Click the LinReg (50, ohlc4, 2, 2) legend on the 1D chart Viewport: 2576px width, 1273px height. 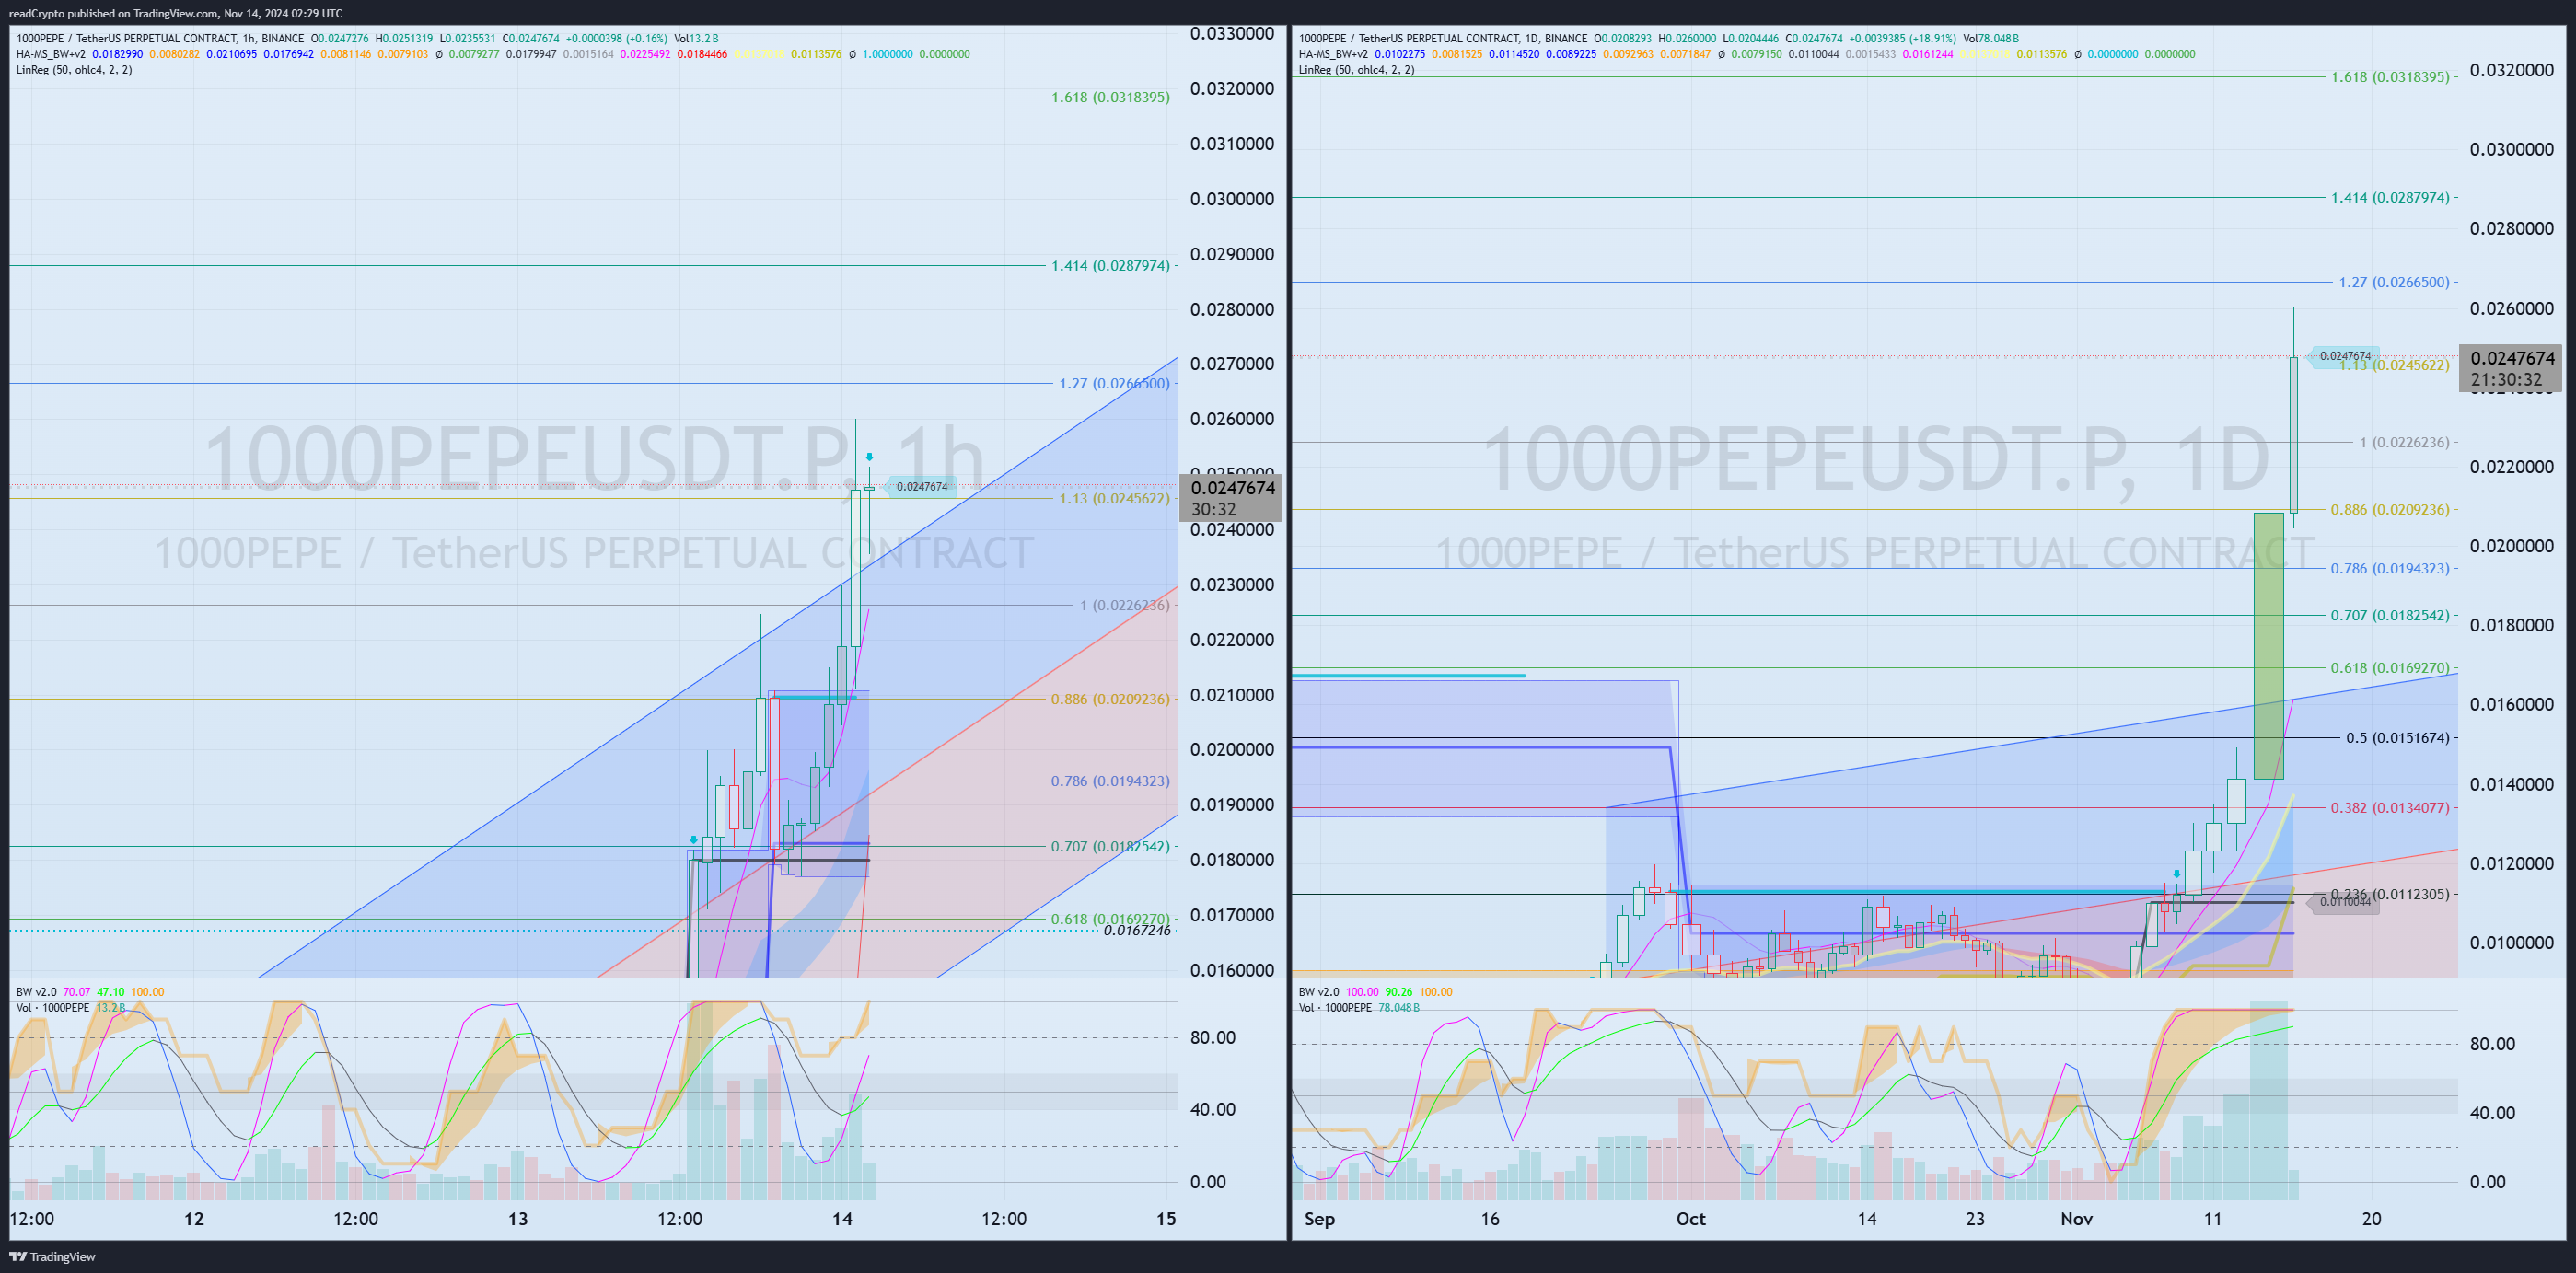pyautogui.click(x=1356, y=70)
